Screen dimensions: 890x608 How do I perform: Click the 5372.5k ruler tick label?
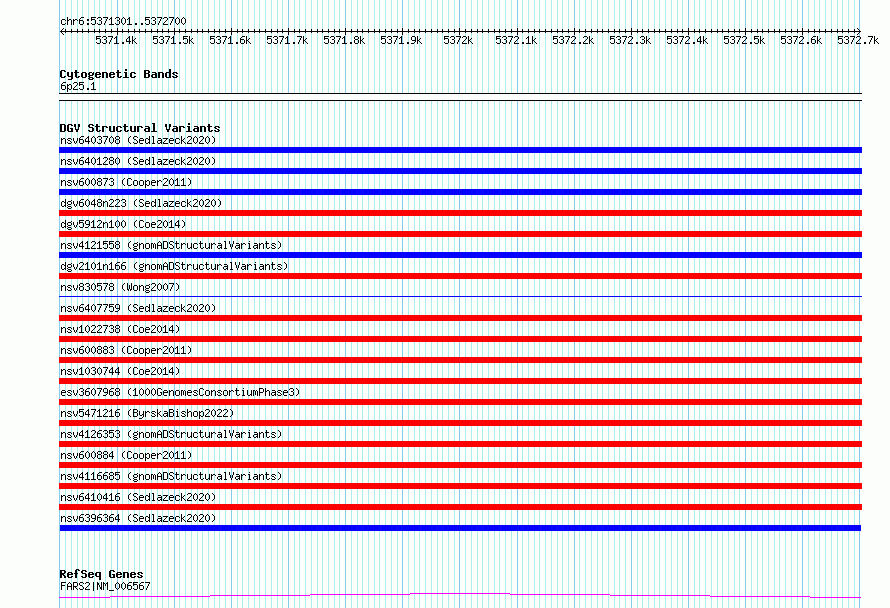click(744, 40)
